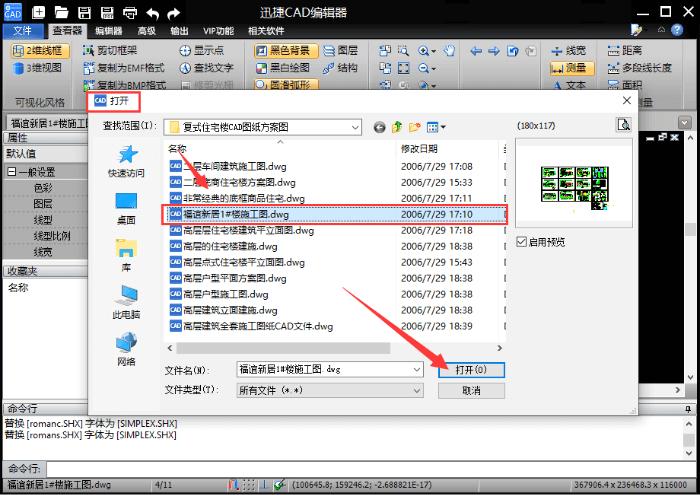The width and height of the screenshot is (700, 495).
Task: Click the preview magnifier icon in the dialog
Action: click(x=624, y=125)
